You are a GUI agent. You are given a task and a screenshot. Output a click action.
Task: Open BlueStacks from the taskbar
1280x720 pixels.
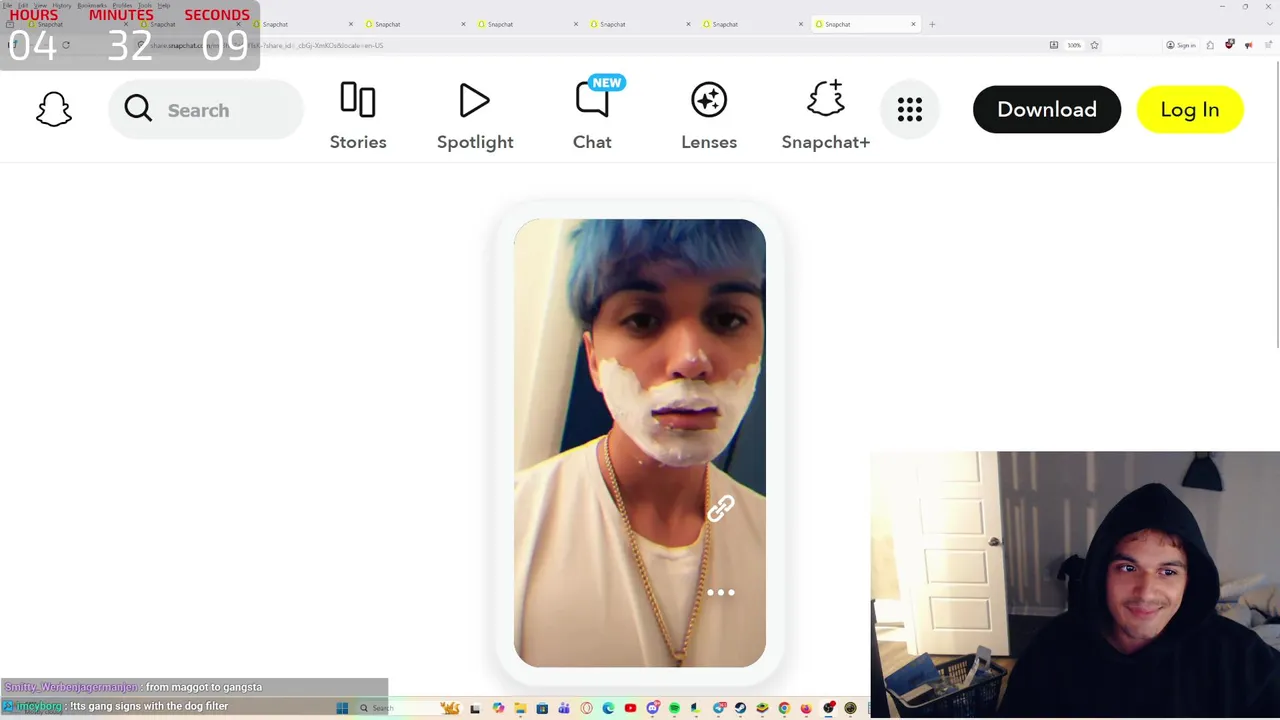click(x=762, y=708)
